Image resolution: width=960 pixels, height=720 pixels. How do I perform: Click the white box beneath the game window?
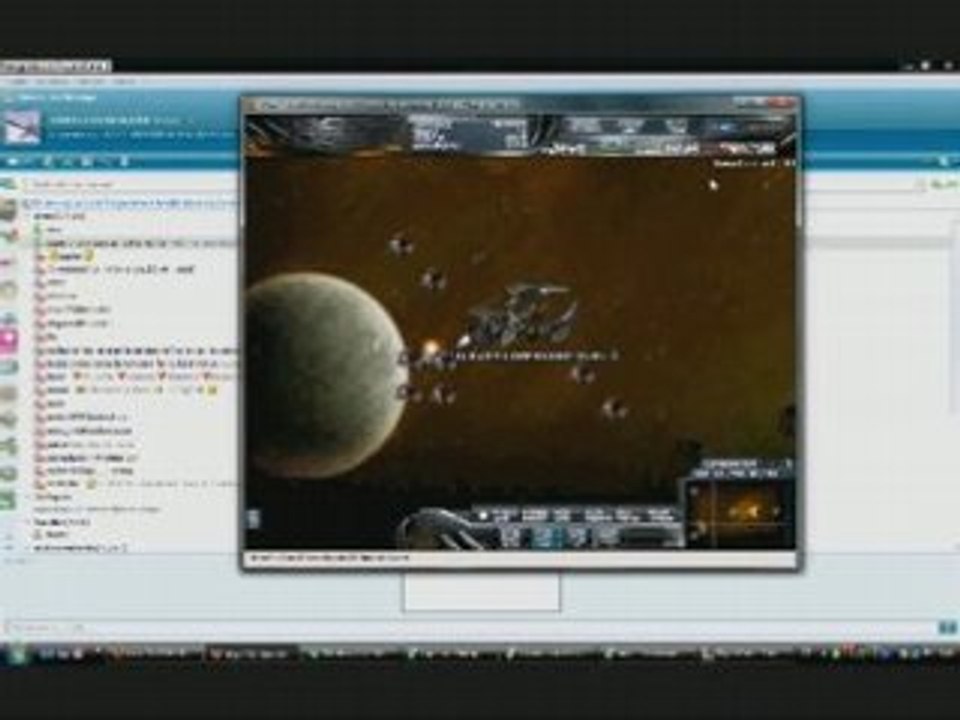click(x=481, y=591)
